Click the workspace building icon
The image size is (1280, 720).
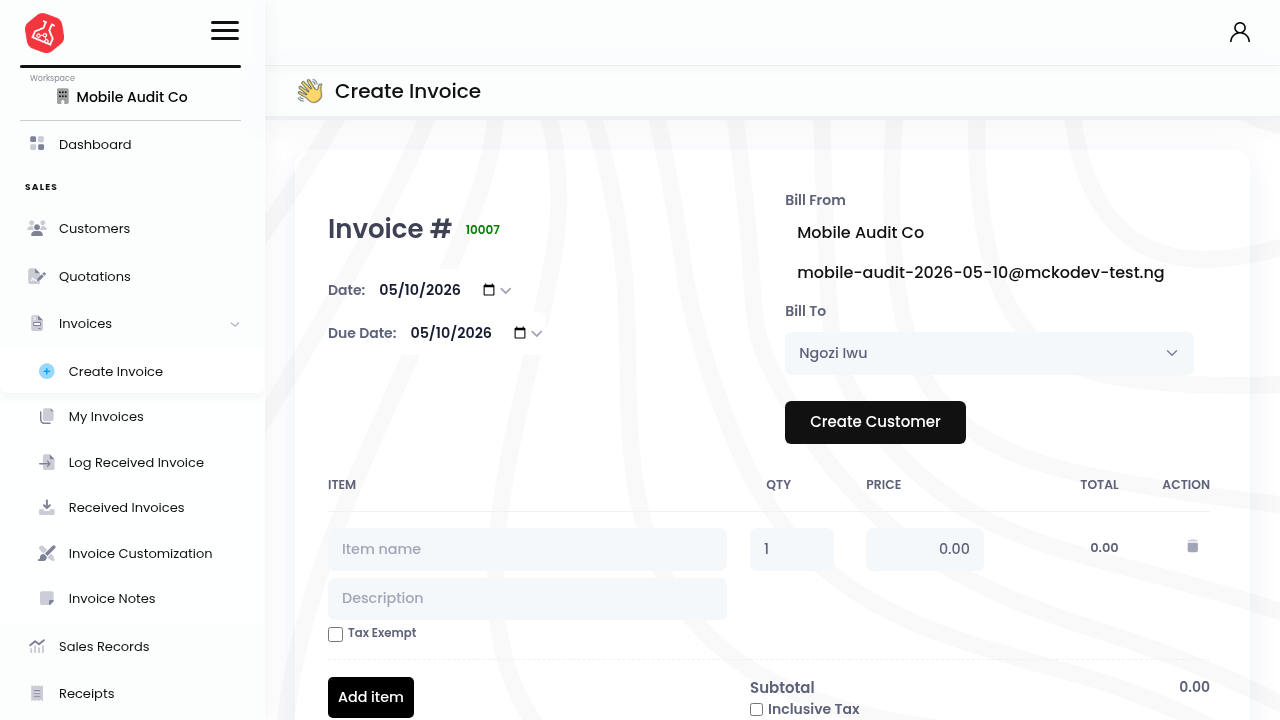(63, 96)
